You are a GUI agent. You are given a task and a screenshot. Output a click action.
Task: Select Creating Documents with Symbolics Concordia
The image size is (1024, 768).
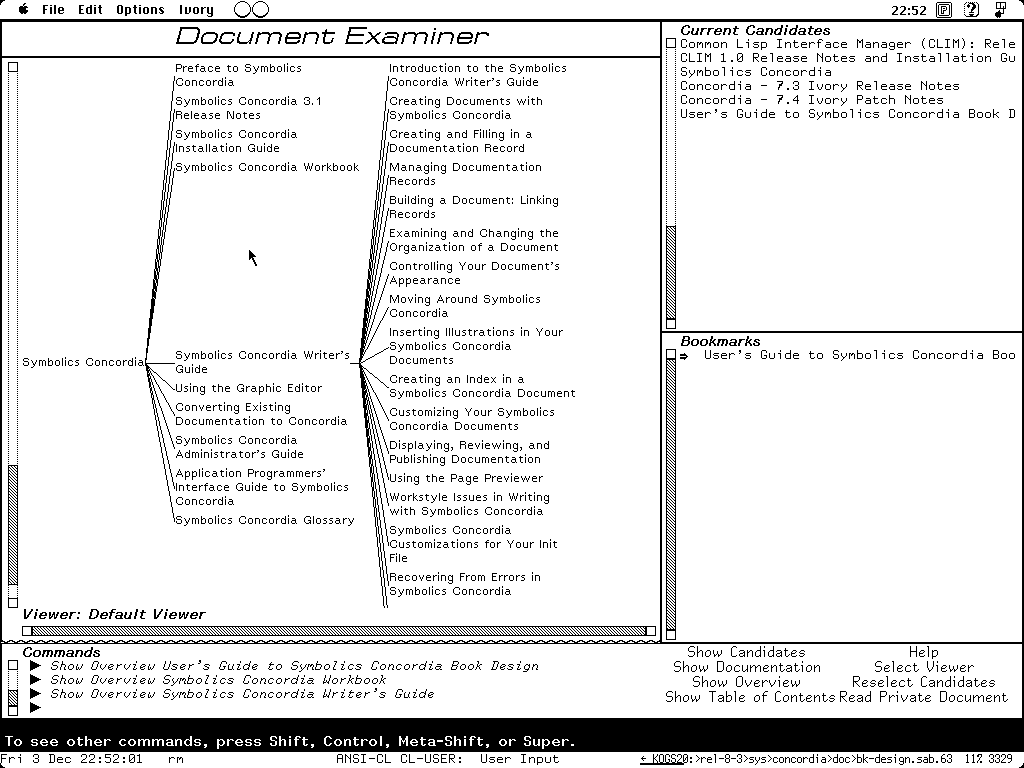point(466,108)
